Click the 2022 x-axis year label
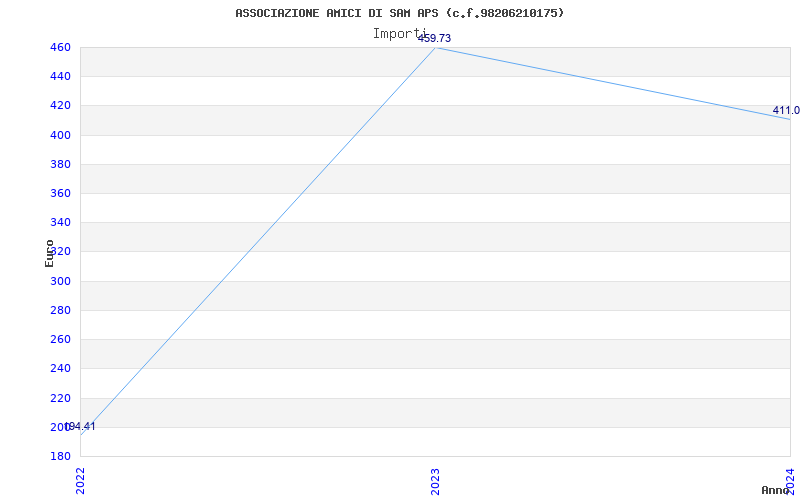Viewport: 800px width, 500px height. point(80,480)
